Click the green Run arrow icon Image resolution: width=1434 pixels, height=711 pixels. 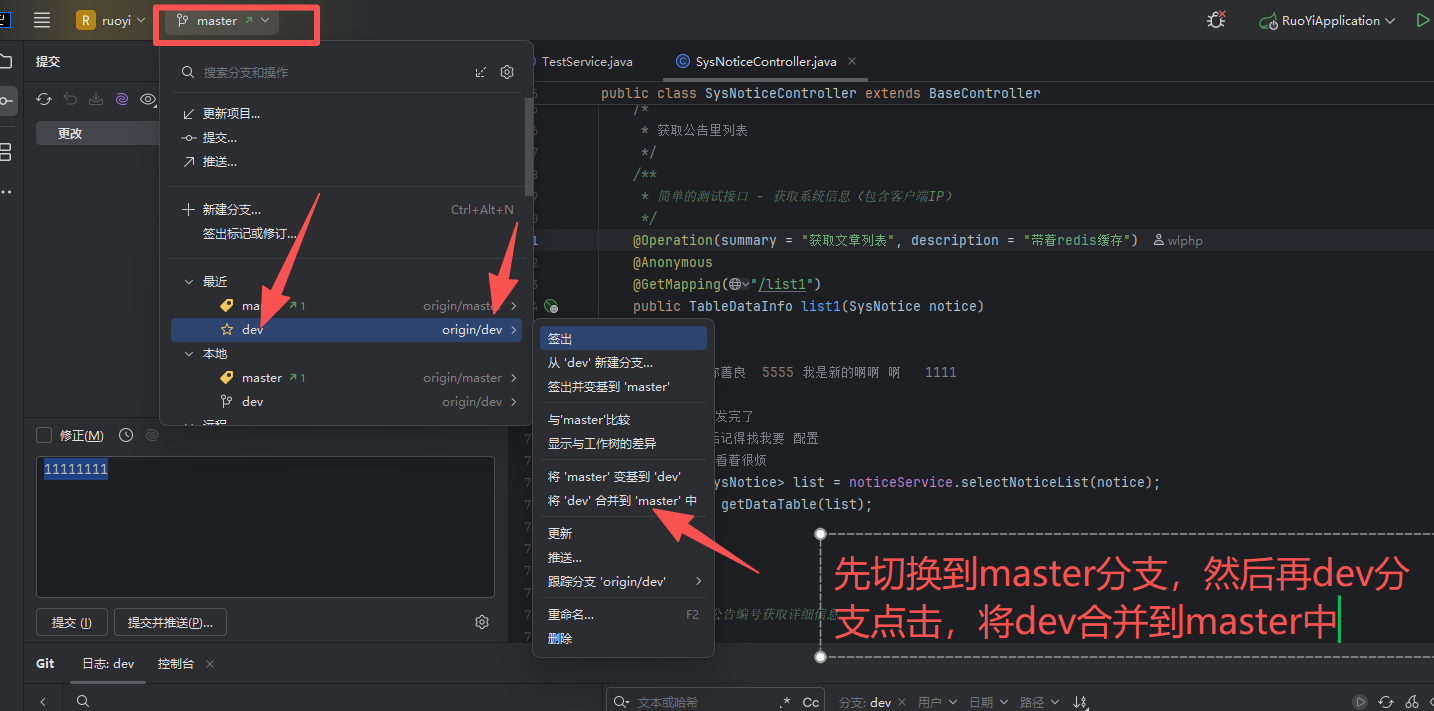(x=1422, y=20)
